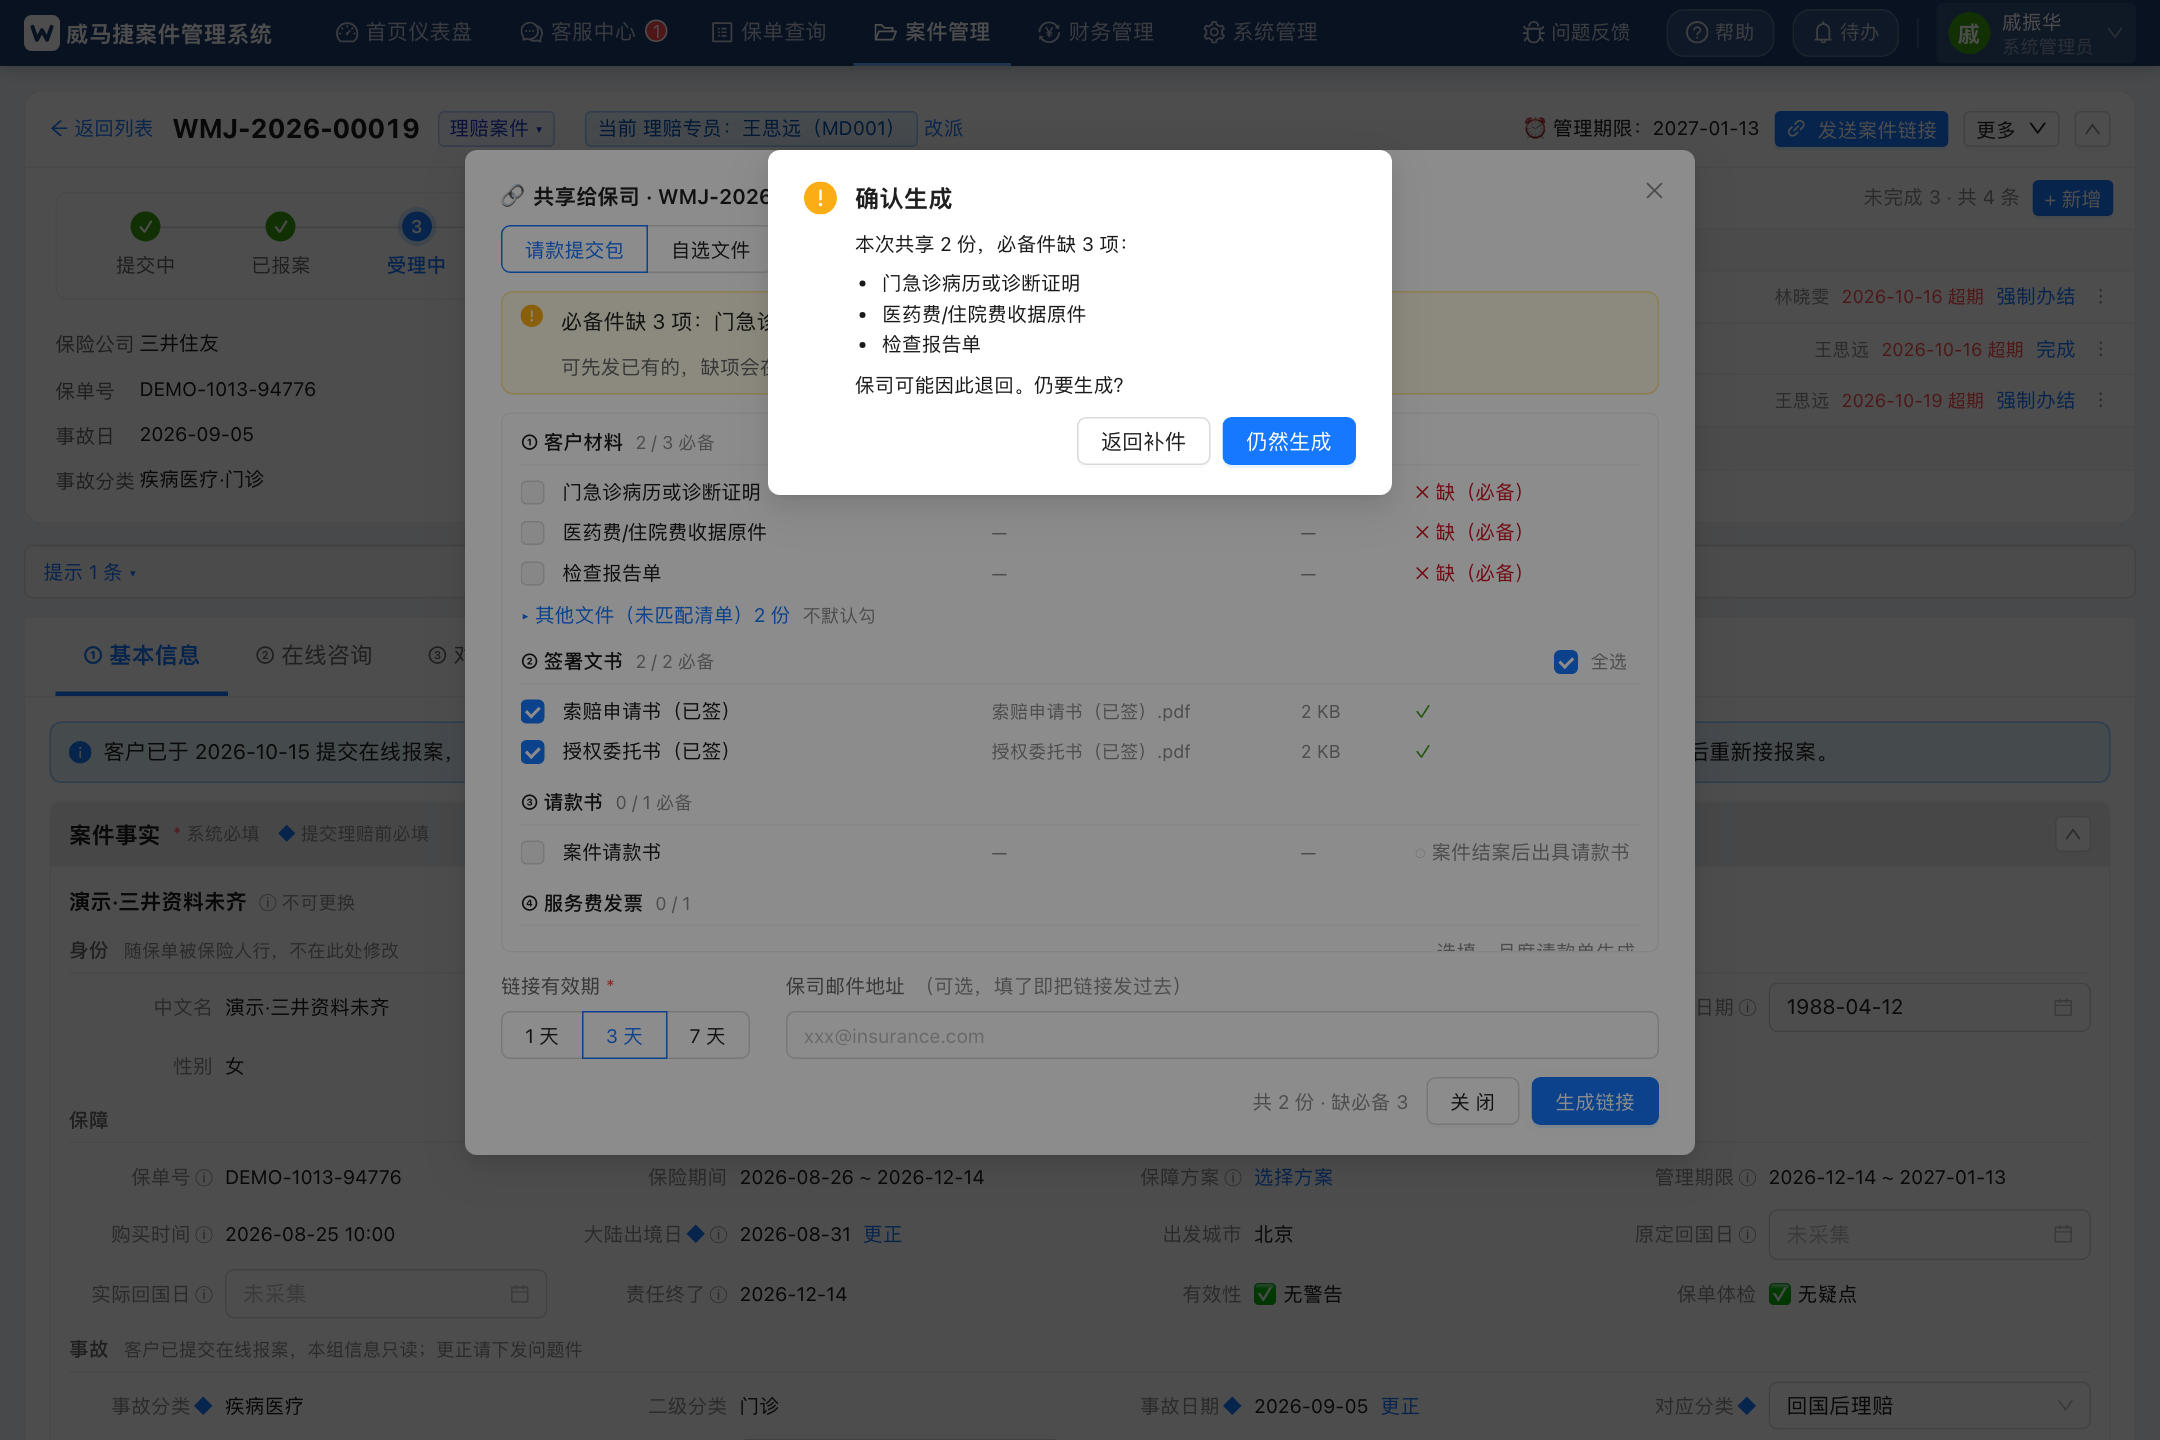Uncheck 授权委托书（已签）checkbox

[x=533, y=752]
